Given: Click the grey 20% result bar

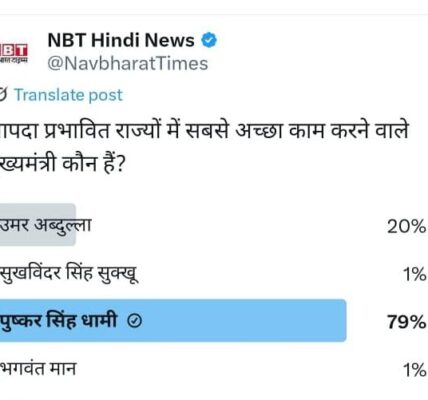Looking at the screenshot, I should [38, 225].
